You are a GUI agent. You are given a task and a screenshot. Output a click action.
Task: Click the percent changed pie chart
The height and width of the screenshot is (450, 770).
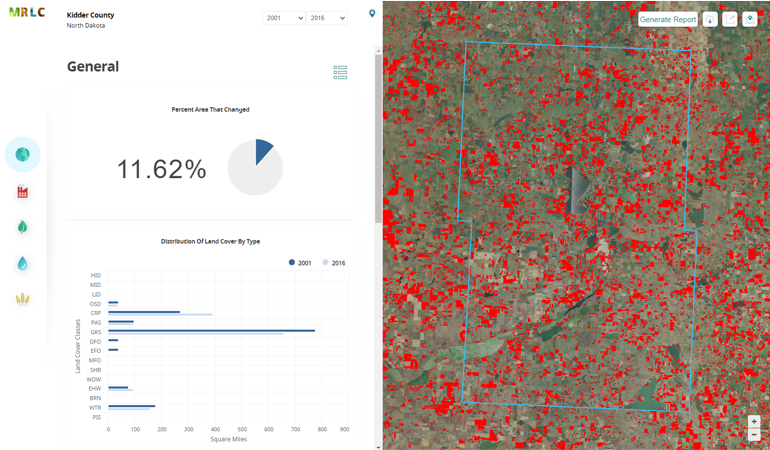(x=255, y=168)
